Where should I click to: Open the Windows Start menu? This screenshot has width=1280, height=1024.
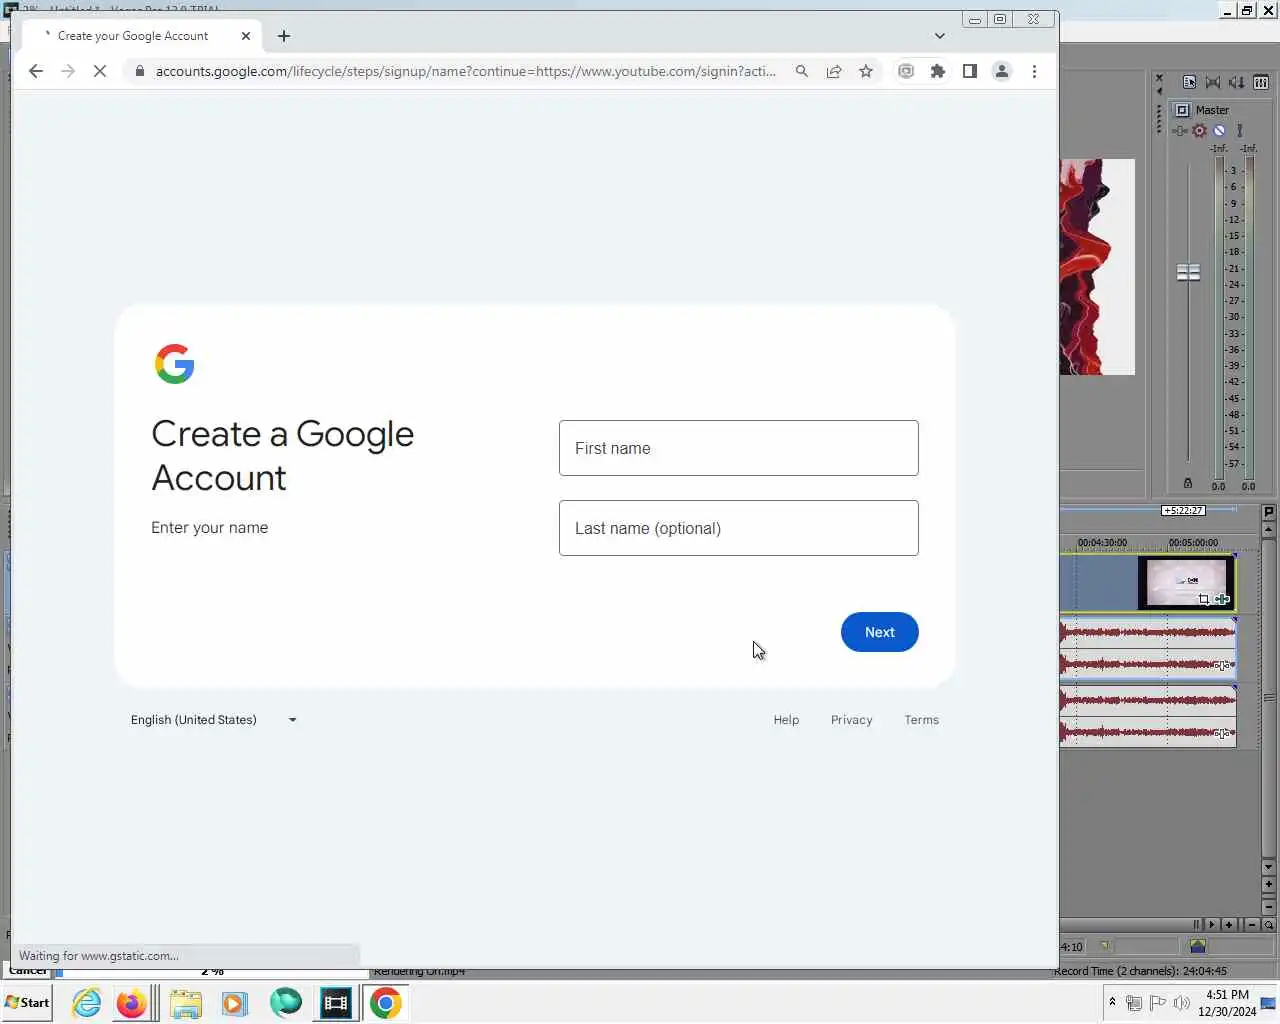click(x=28, y=1003)
